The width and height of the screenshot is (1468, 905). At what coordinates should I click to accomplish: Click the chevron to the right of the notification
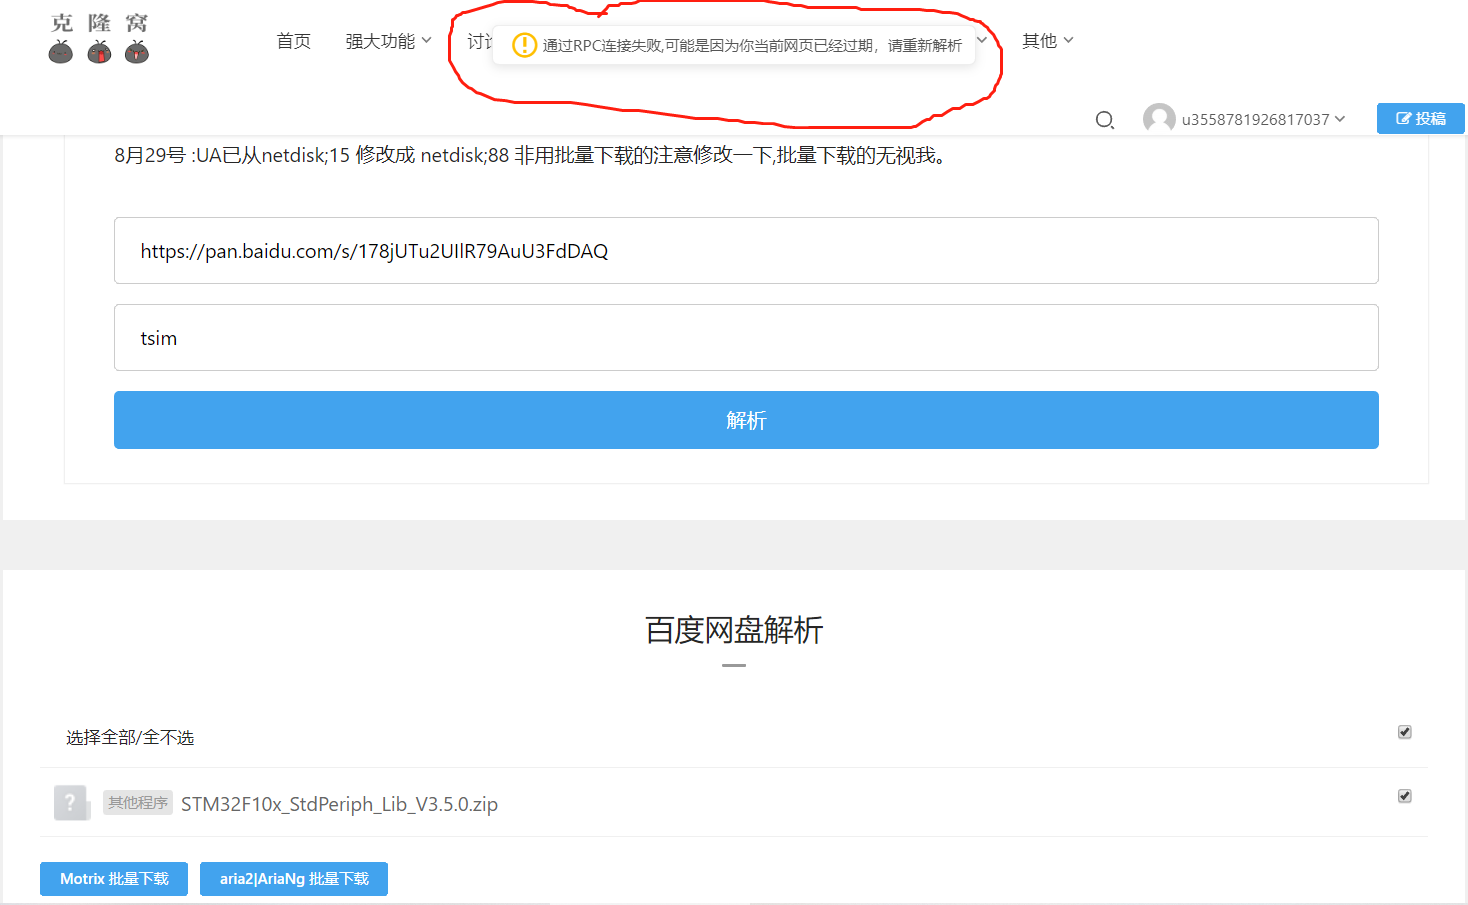982,40
